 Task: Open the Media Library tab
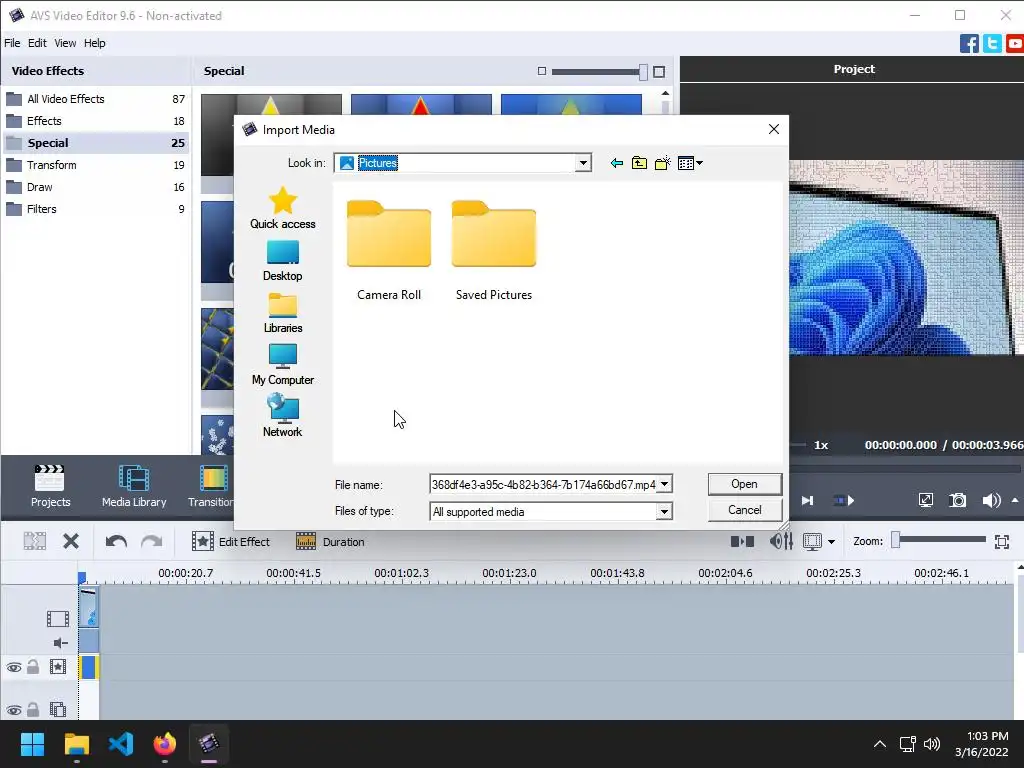(134, 486)
